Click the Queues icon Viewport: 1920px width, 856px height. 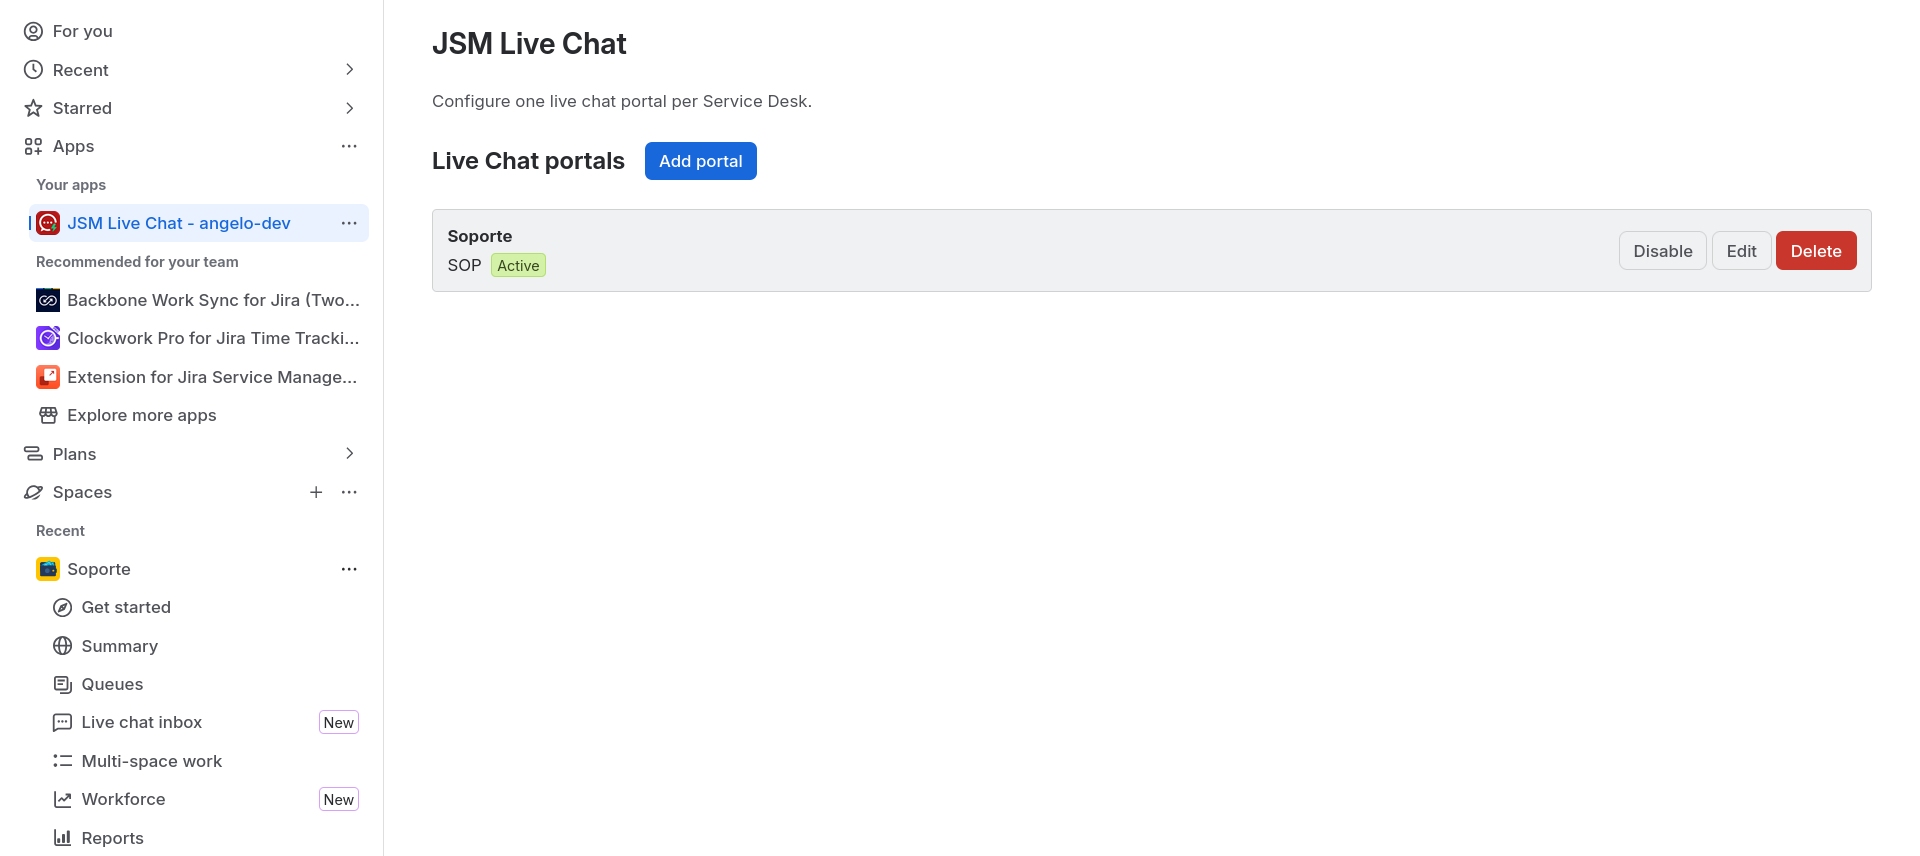point(62,684)
